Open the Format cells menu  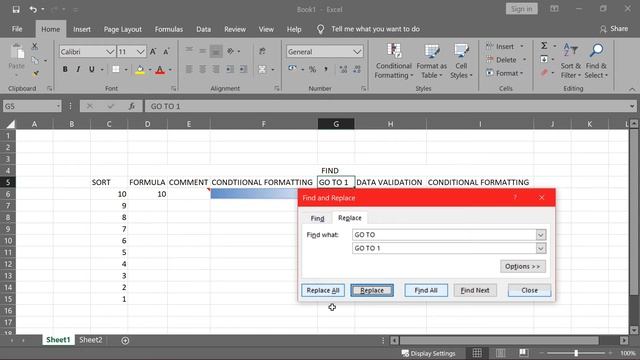pos(505,73)
